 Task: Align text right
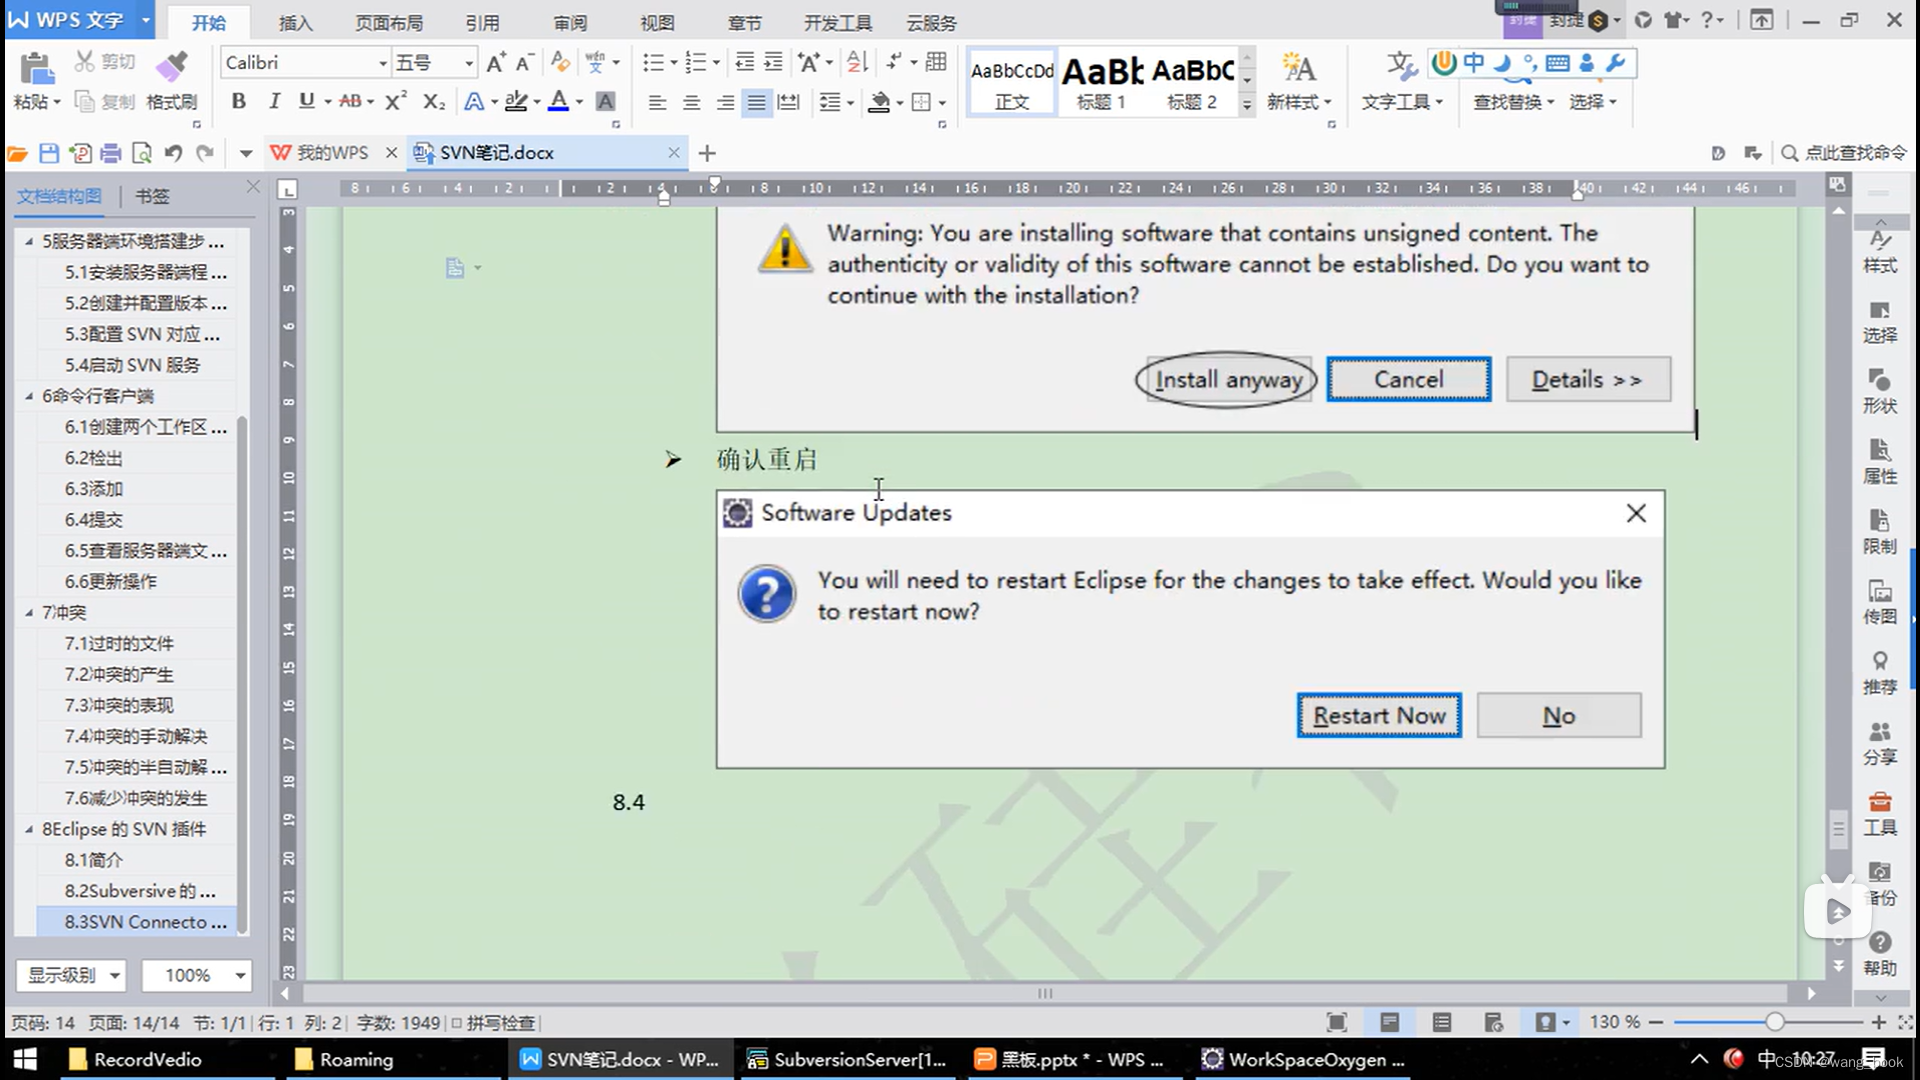tap(725, 102)
